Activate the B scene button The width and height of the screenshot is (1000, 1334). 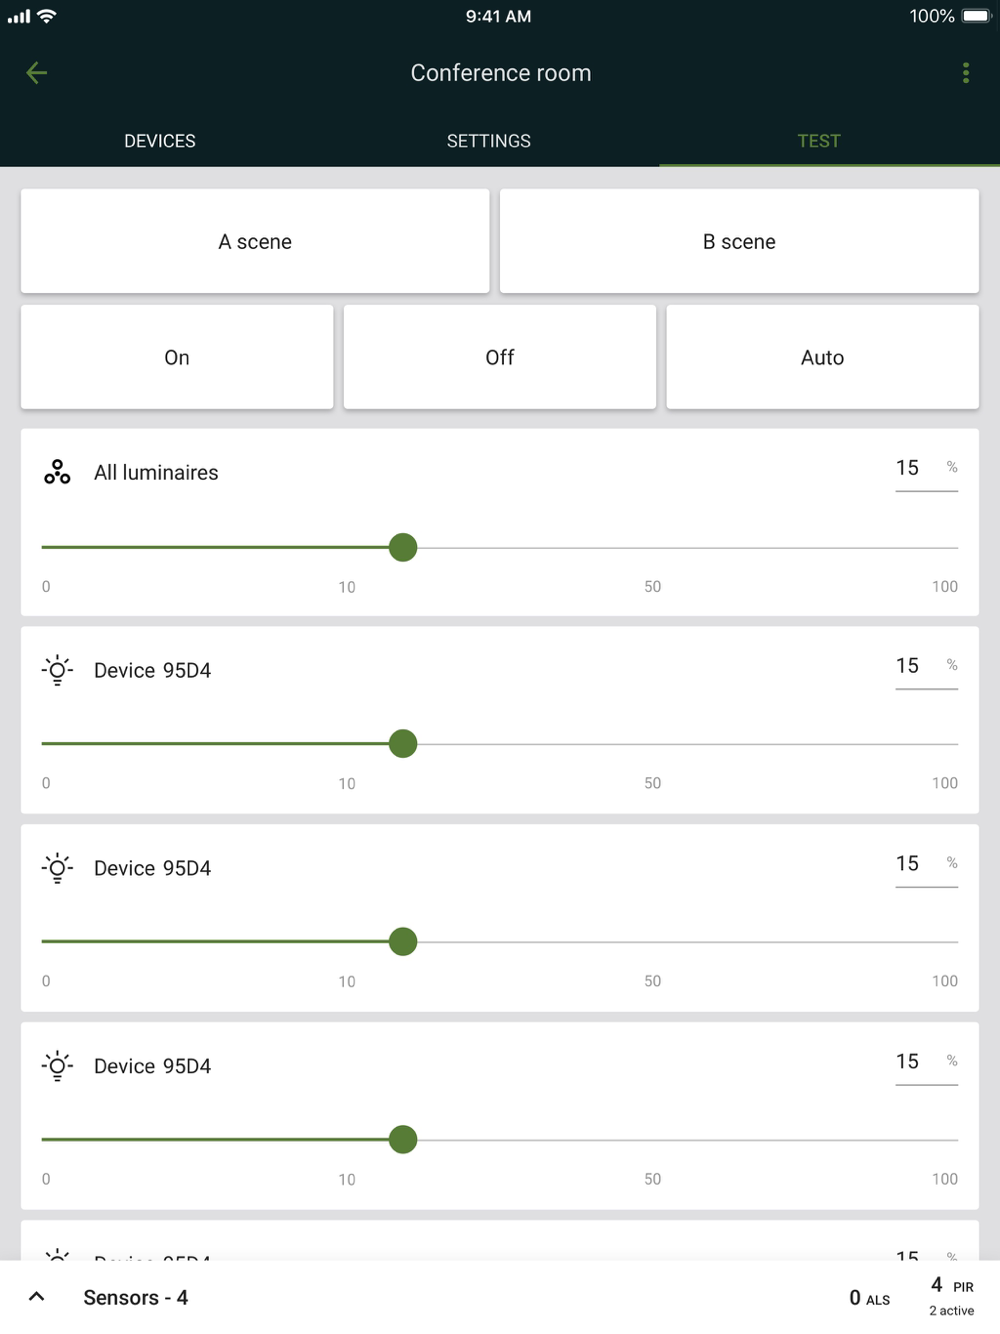(739, 242)
